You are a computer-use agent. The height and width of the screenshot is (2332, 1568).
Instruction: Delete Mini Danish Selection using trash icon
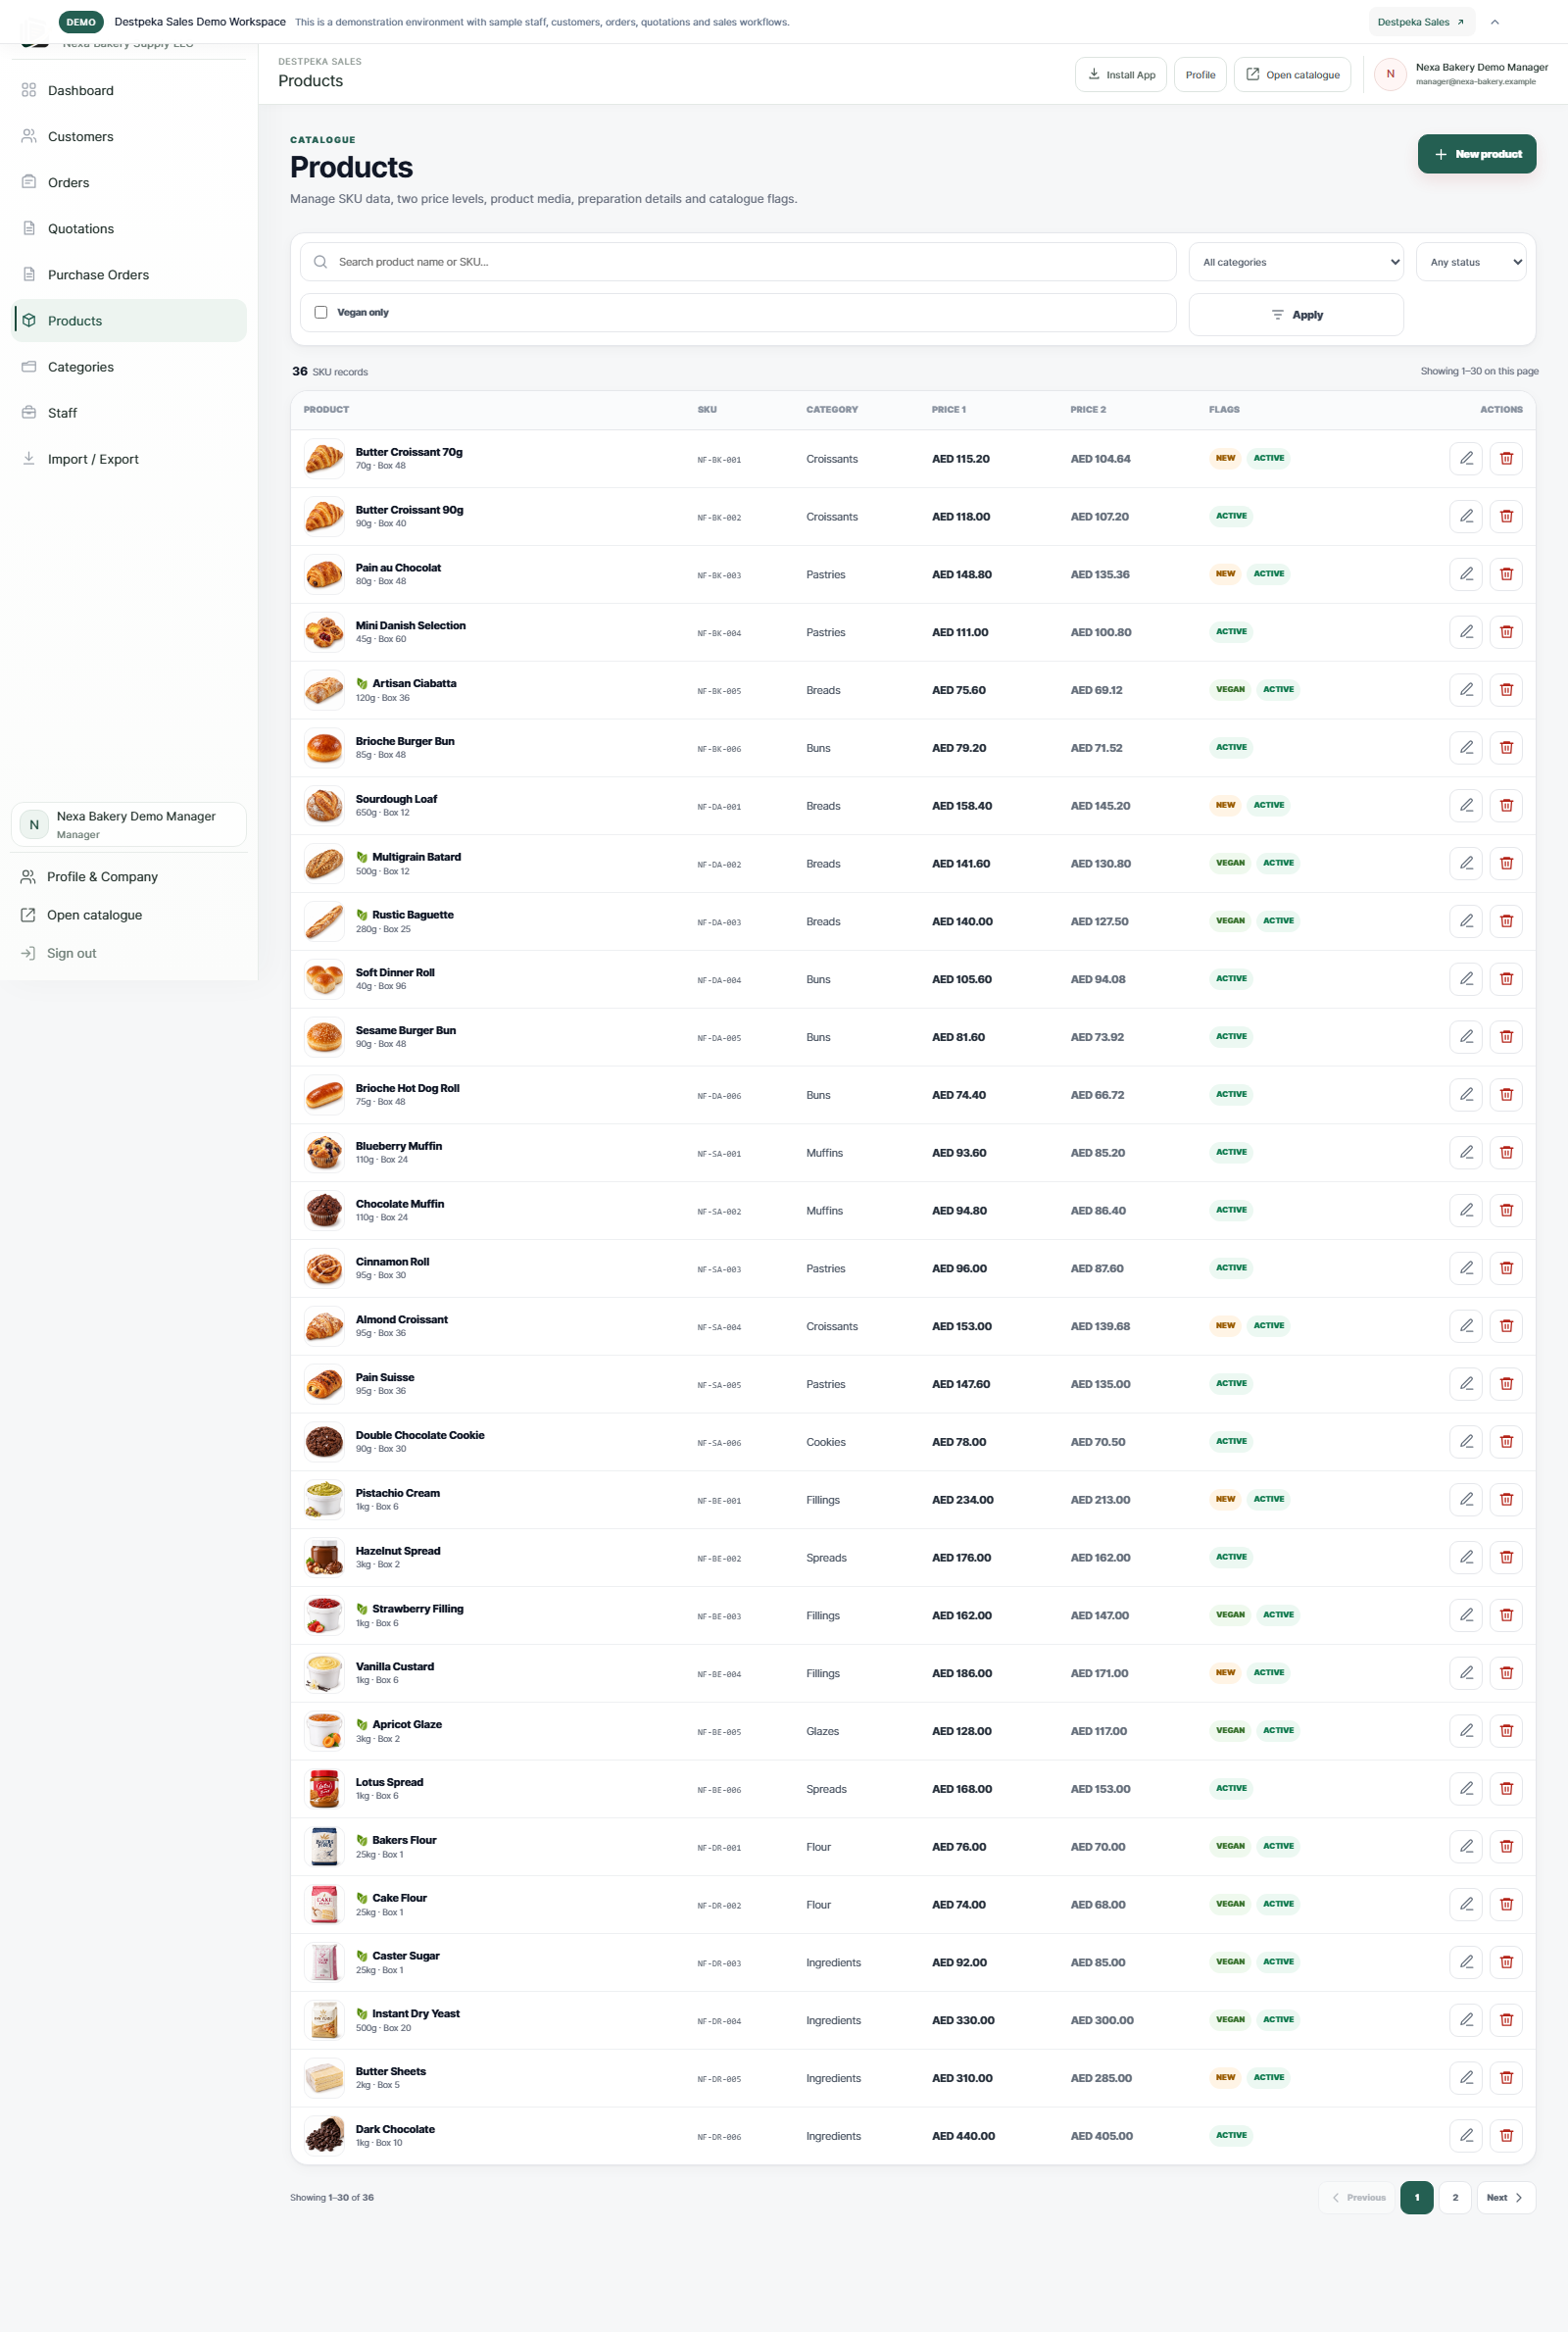1505,632
